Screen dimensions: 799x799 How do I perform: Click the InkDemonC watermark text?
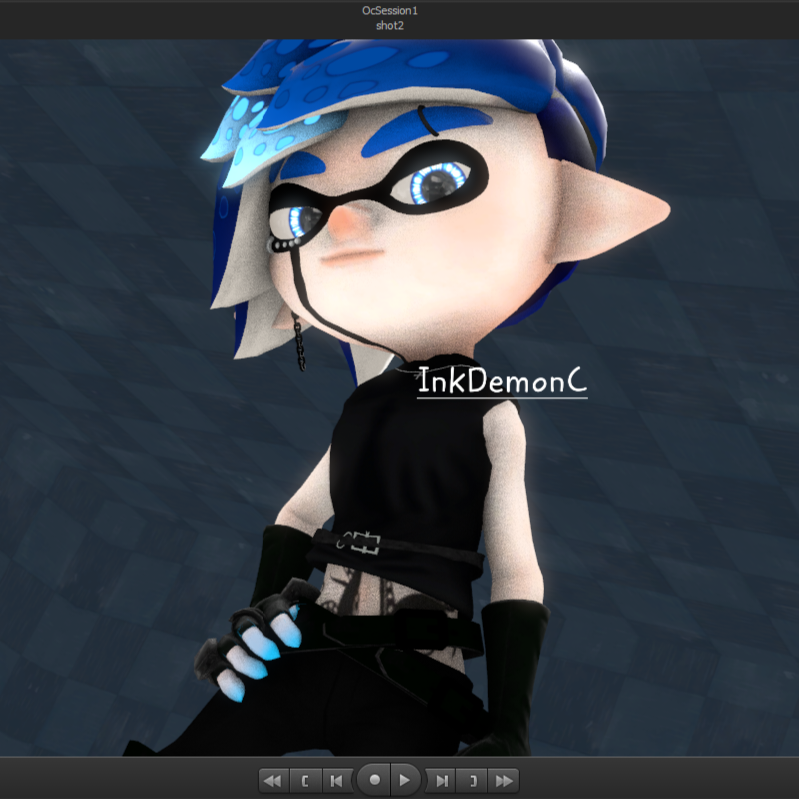(x=501, y=380)
